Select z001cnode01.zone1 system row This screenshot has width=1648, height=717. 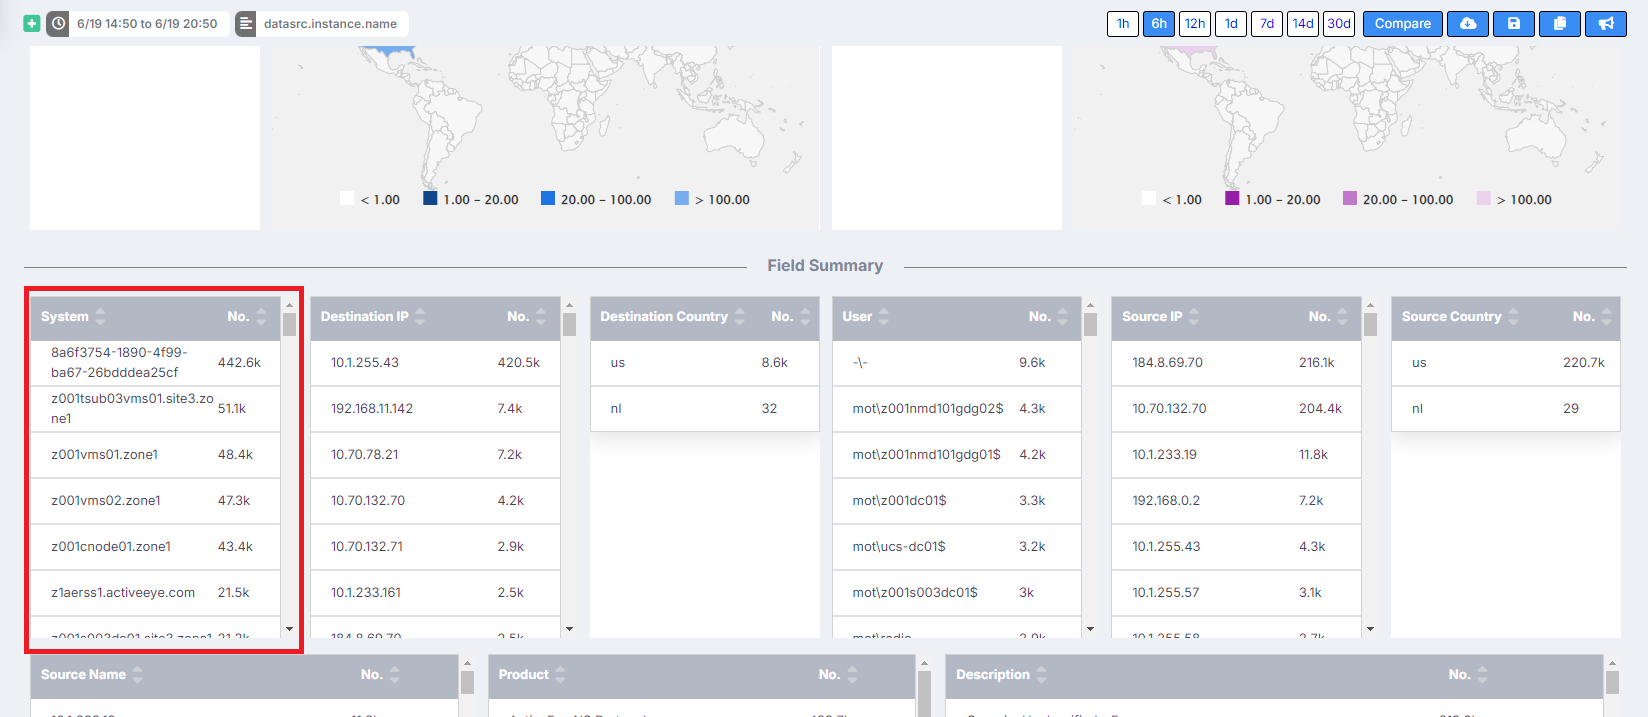click(x=155, y=546)
